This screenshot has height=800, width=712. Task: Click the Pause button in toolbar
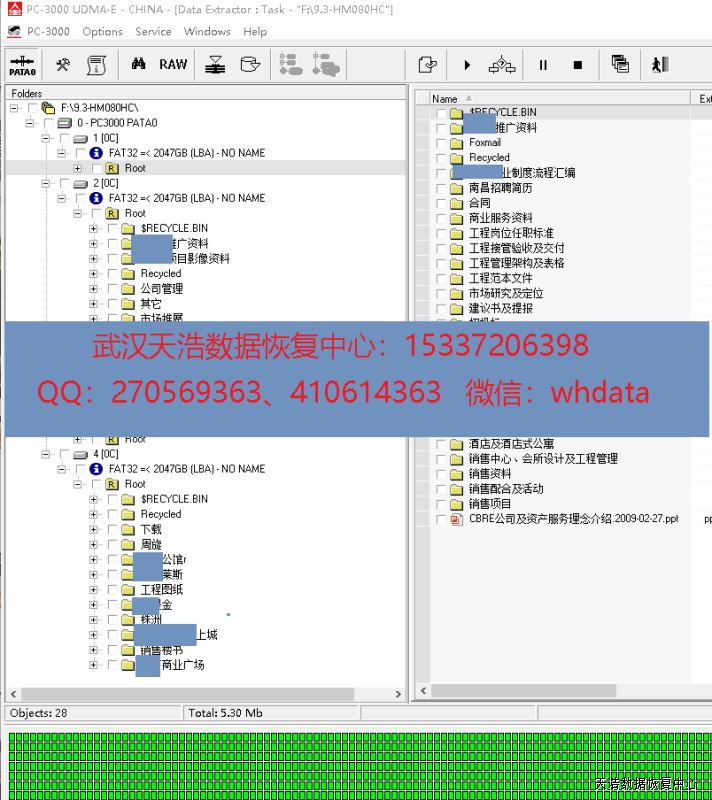543,65
